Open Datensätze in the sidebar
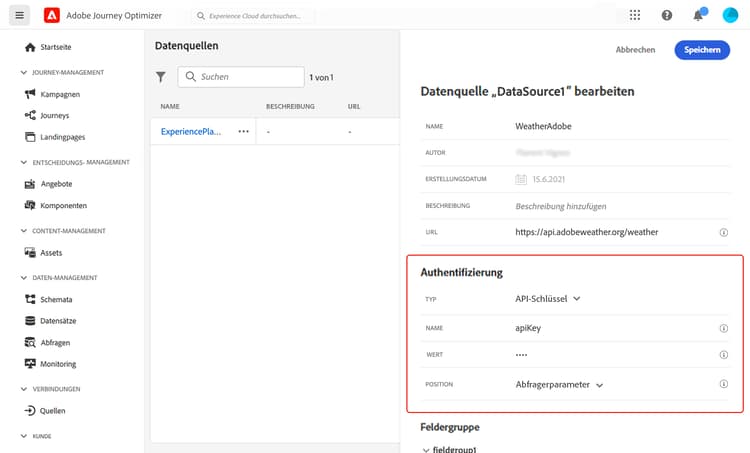Image resolution: width=750 pixels, height=453 pixels. (x=51, y=320)
